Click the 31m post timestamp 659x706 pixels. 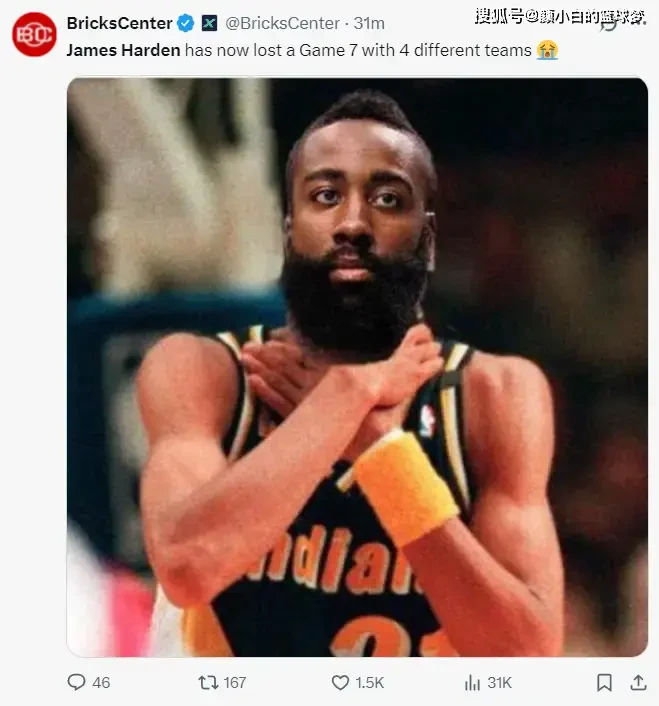369,23
